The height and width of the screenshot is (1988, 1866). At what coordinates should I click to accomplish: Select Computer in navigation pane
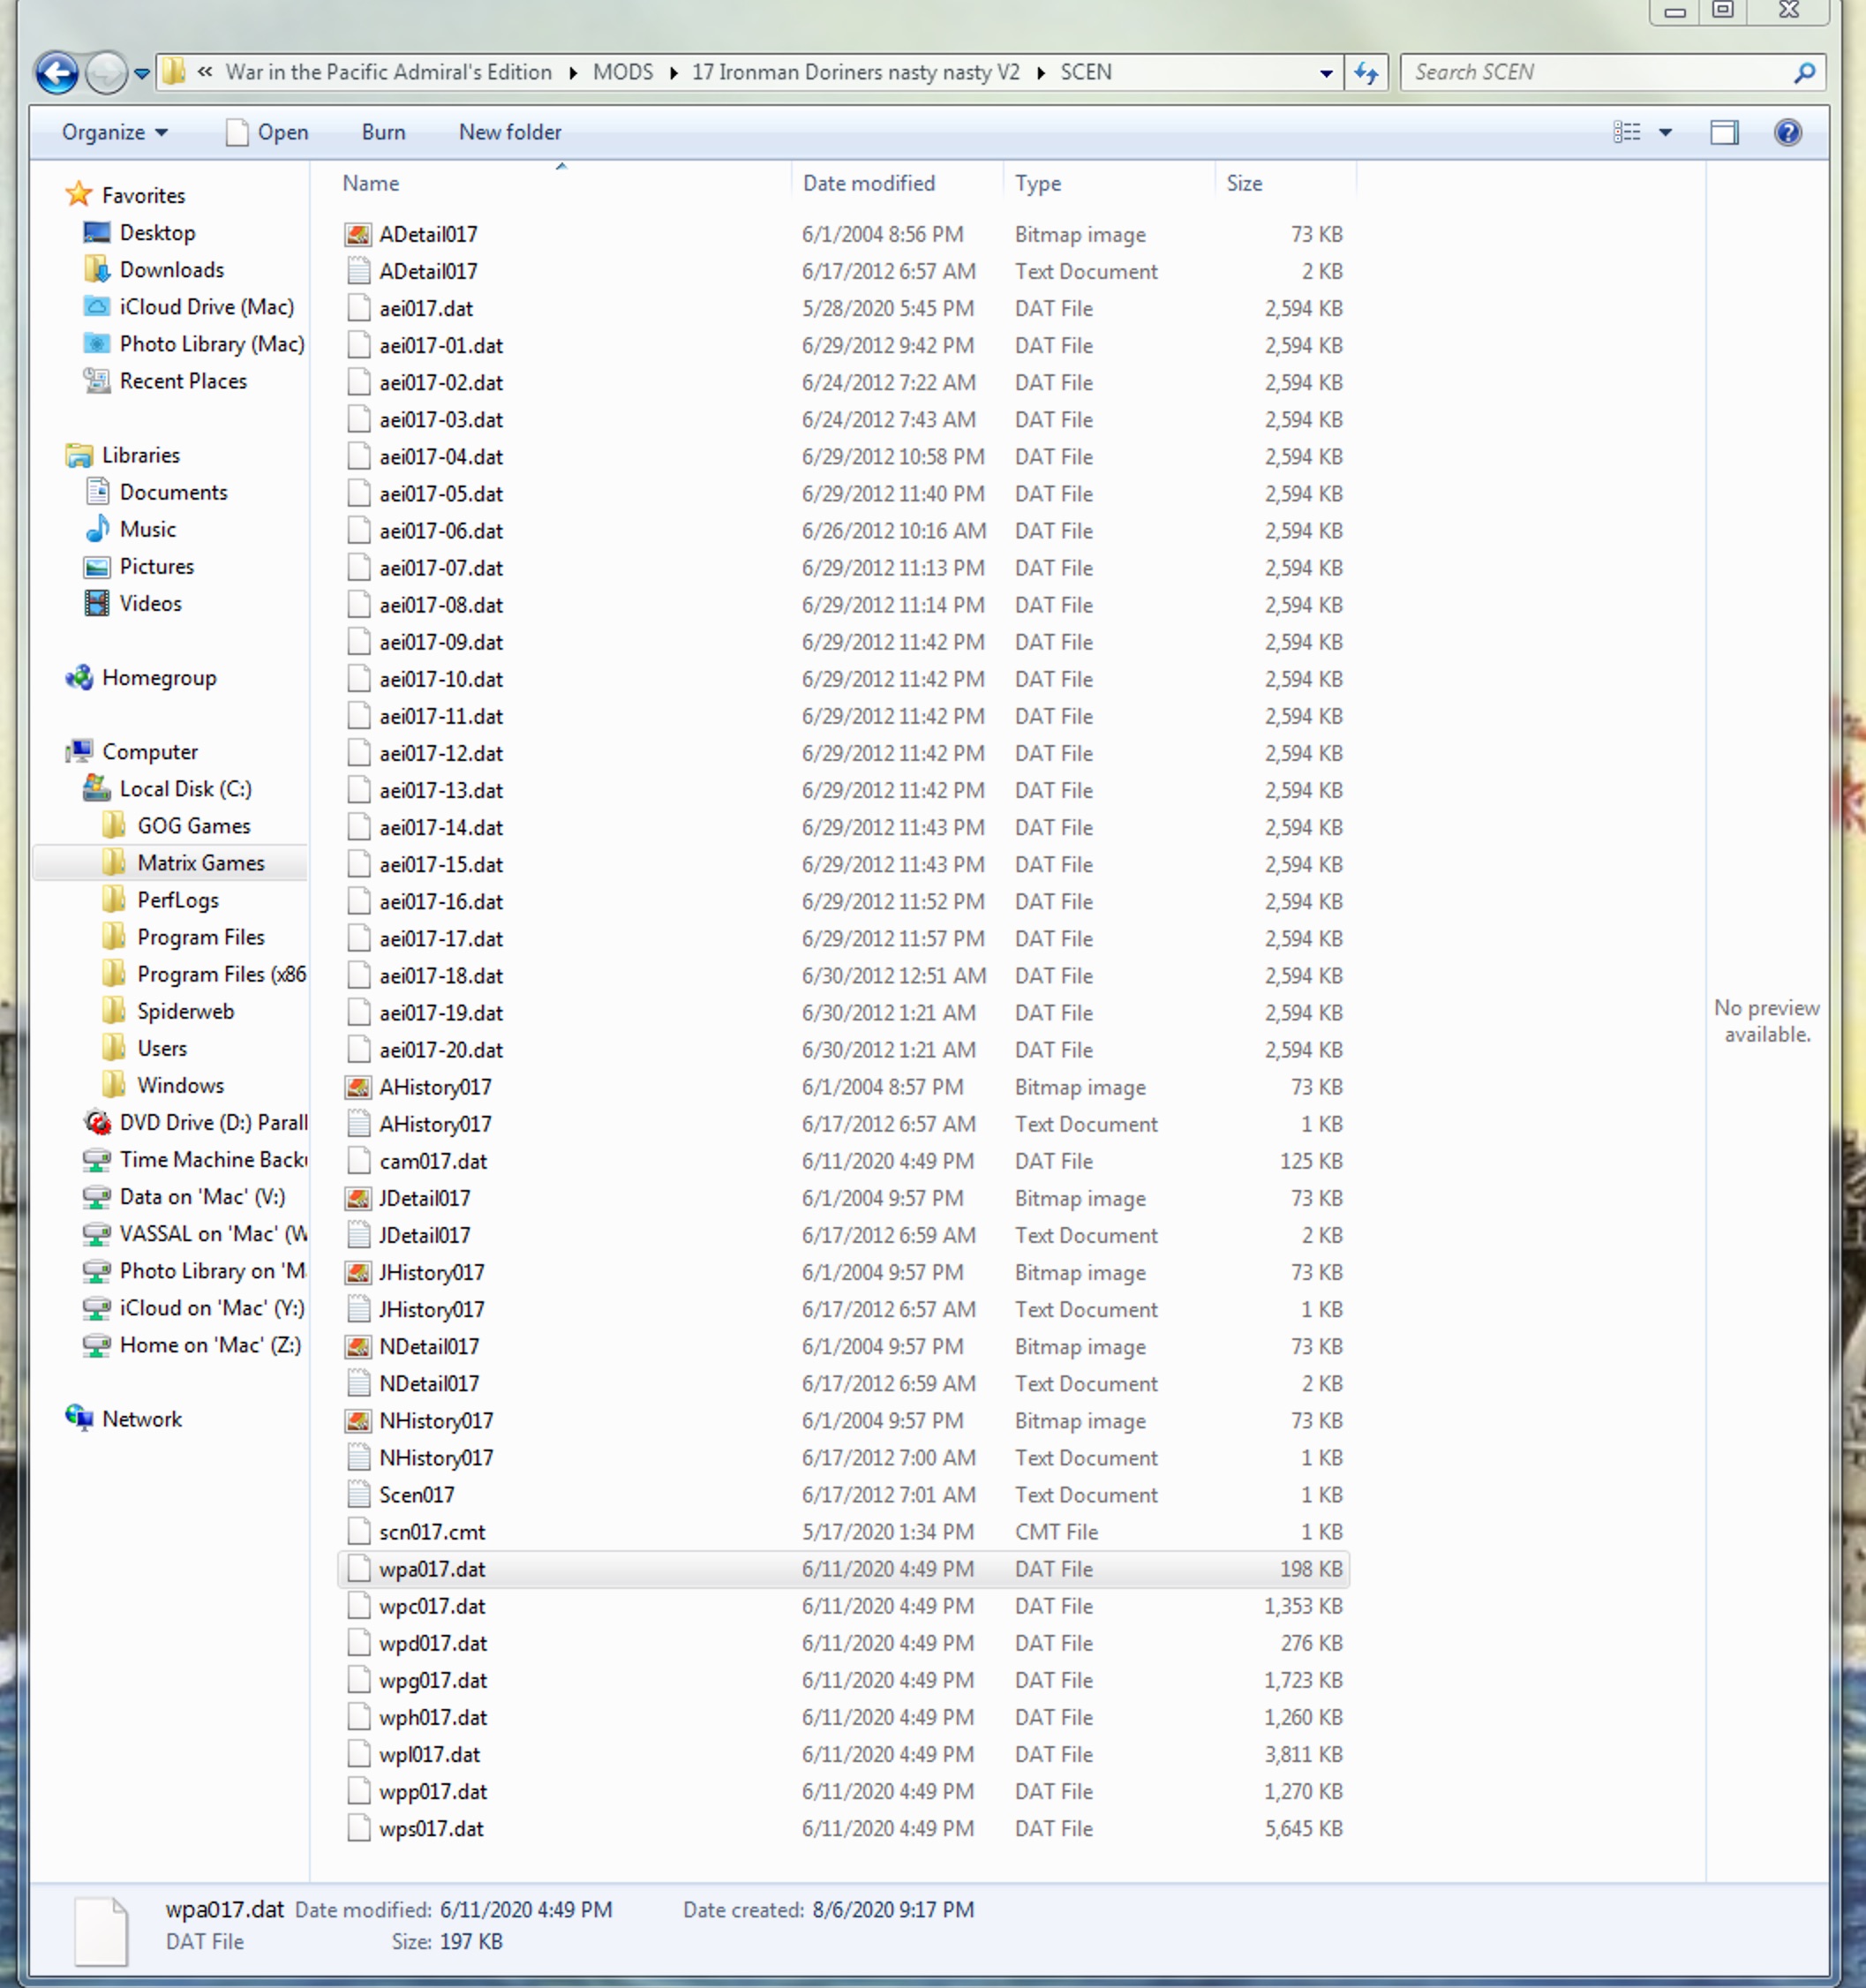pyautogui.click(x=150, y=751)
